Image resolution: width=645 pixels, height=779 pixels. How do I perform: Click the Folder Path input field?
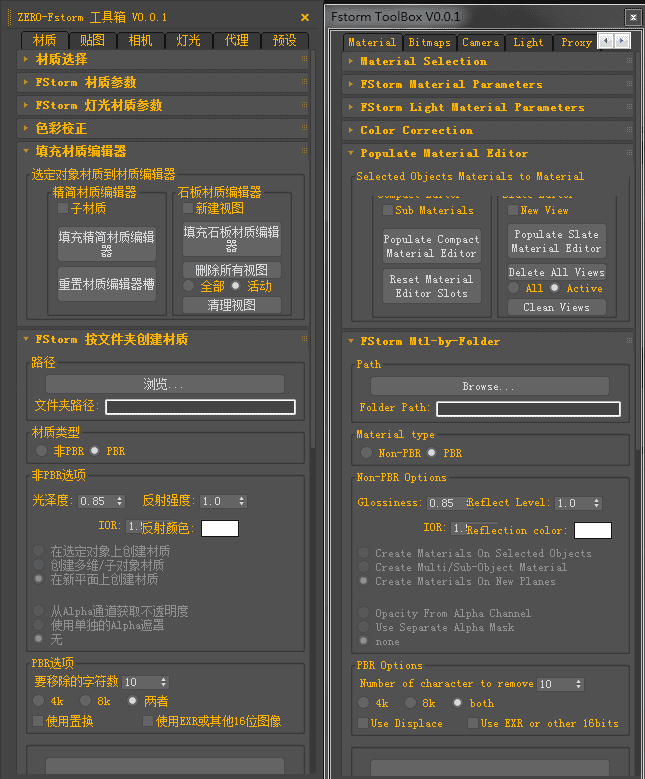(527, 409)
